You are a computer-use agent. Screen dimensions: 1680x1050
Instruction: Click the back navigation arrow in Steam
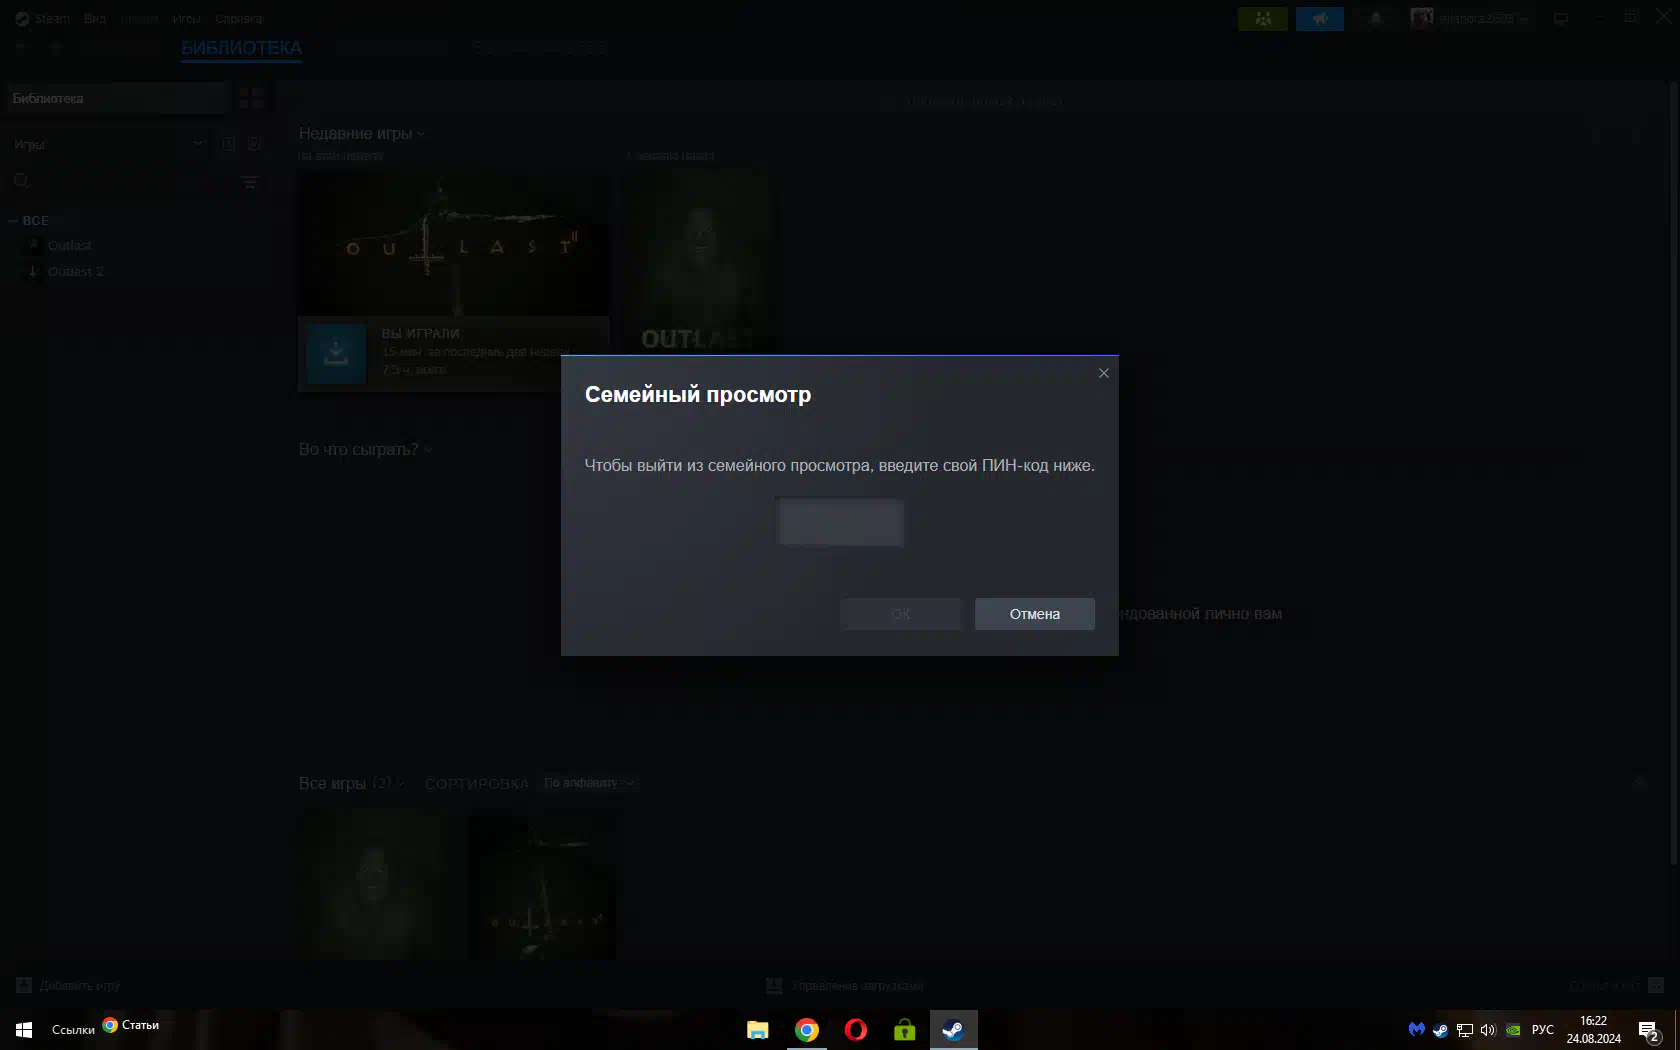pyautogui.click(x=21, y=47)
